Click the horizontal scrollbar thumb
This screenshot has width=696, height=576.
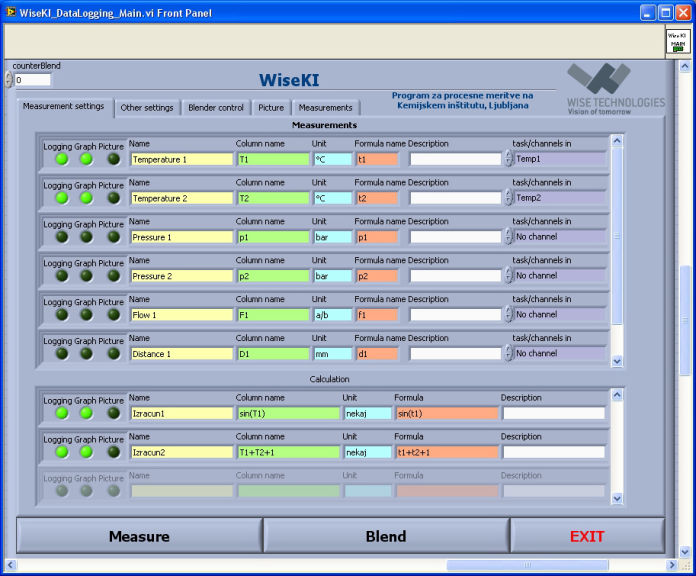point(527,565)
